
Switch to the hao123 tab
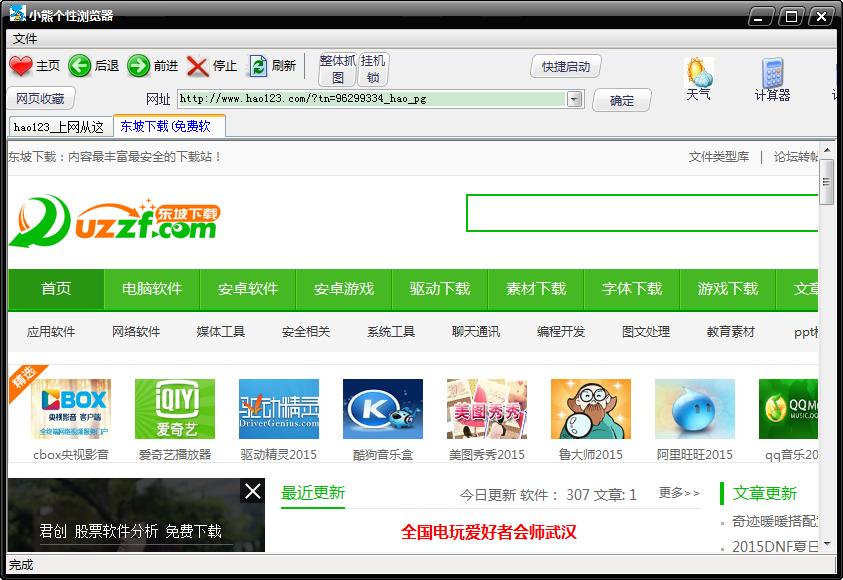pos(60,127)
